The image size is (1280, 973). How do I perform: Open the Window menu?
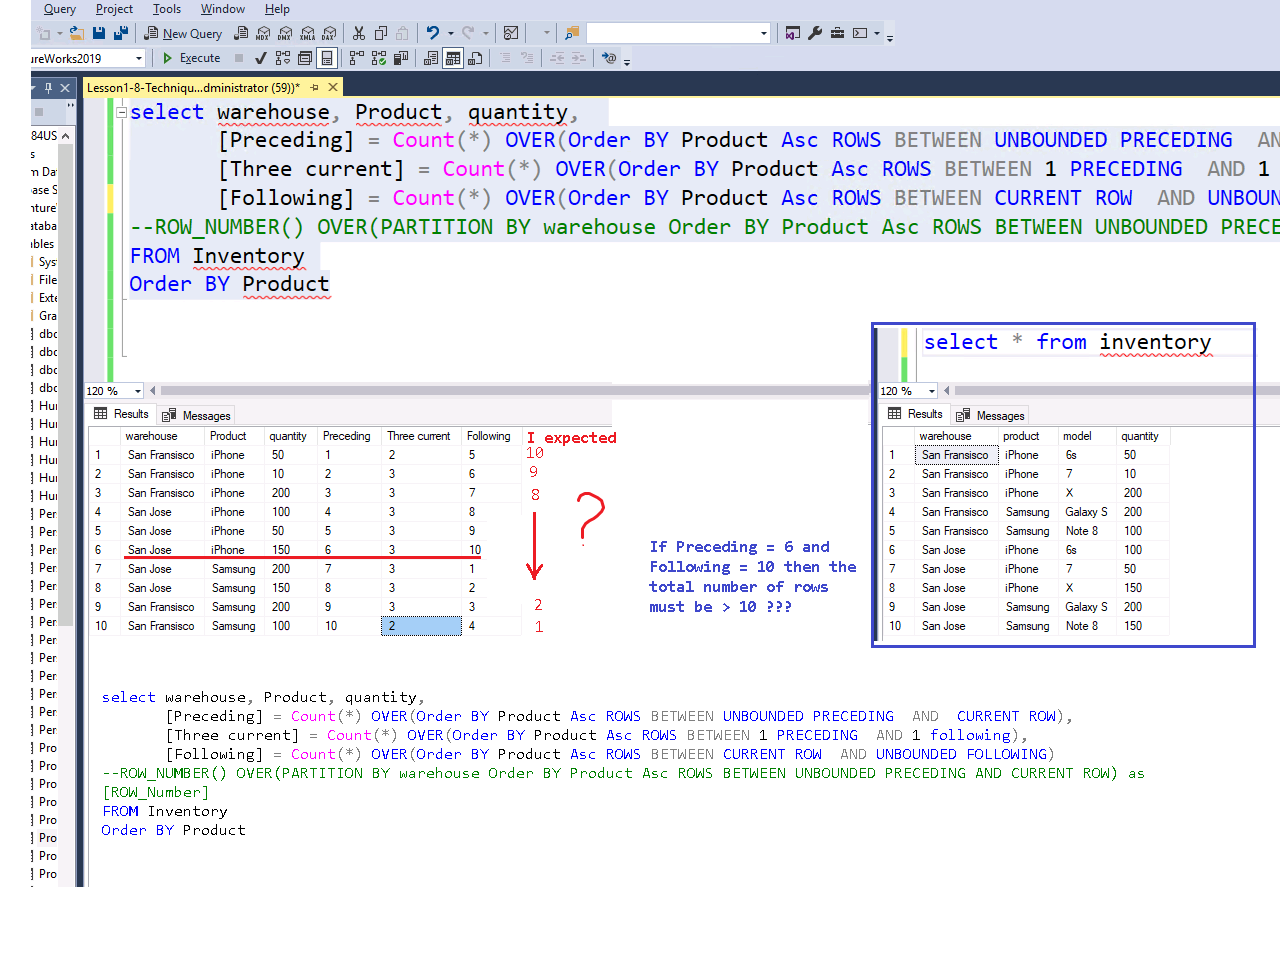[223, 9]
